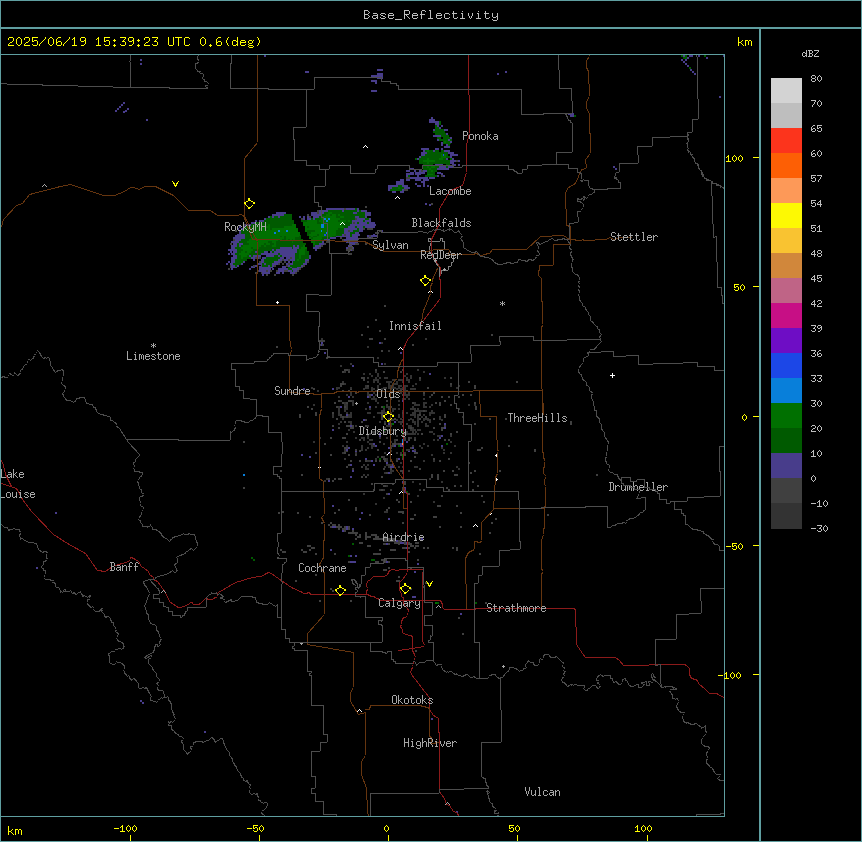Click the 80 value on dBZ legend

coord(816,79)
